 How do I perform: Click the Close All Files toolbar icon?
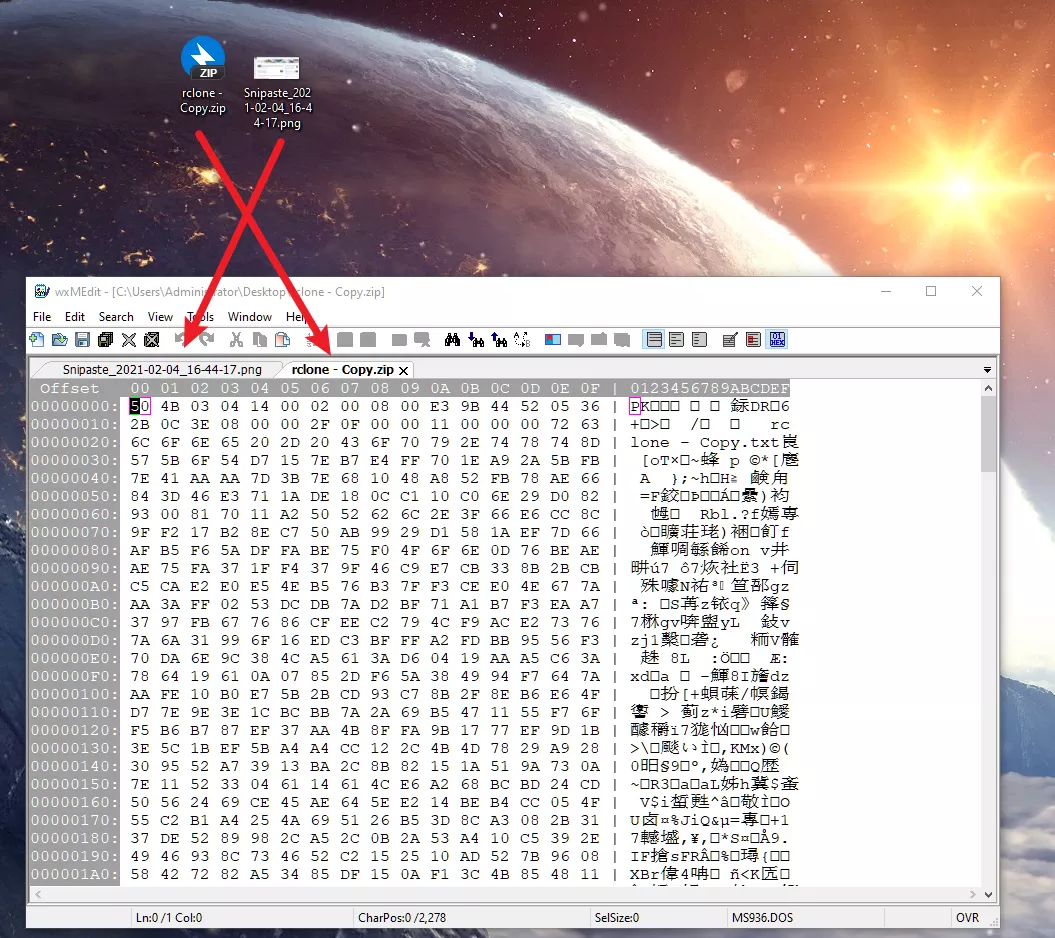[x=151, y=340]
